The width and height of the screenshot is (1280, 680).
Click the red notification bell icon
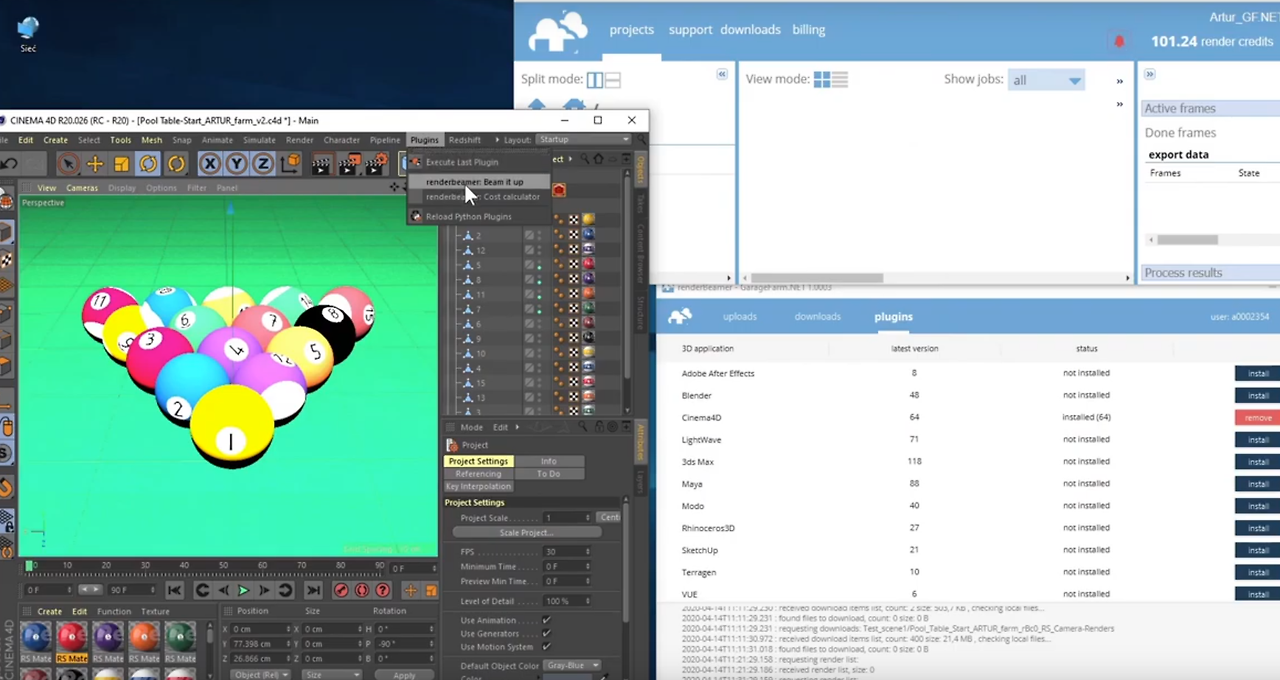(x=1119, y=41)
